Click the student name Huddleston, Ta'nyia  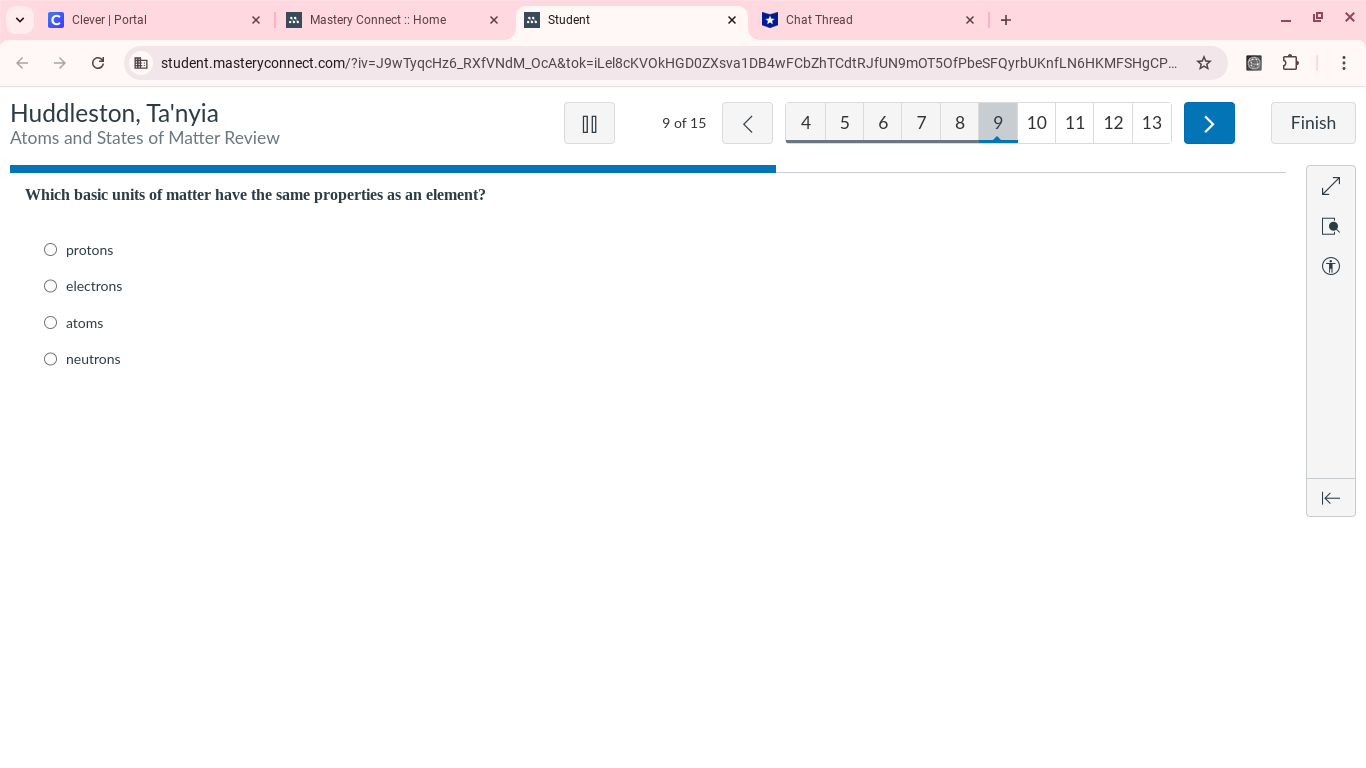(x=114, y=113)
